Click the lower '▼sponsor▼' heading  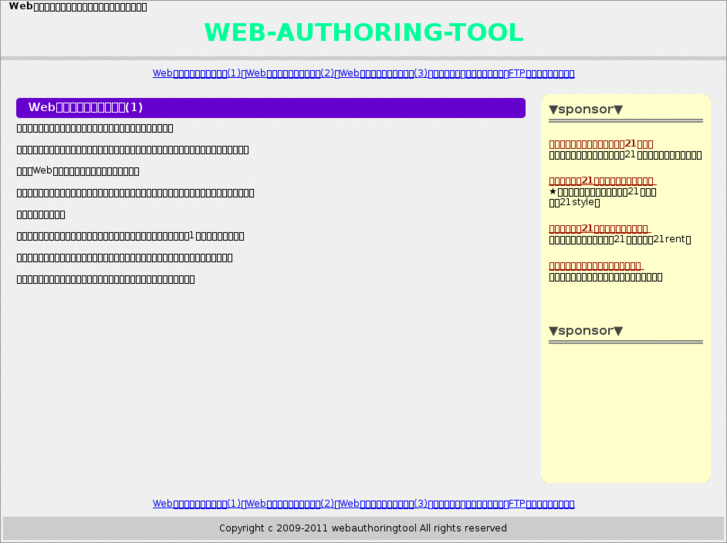point(586,331)
